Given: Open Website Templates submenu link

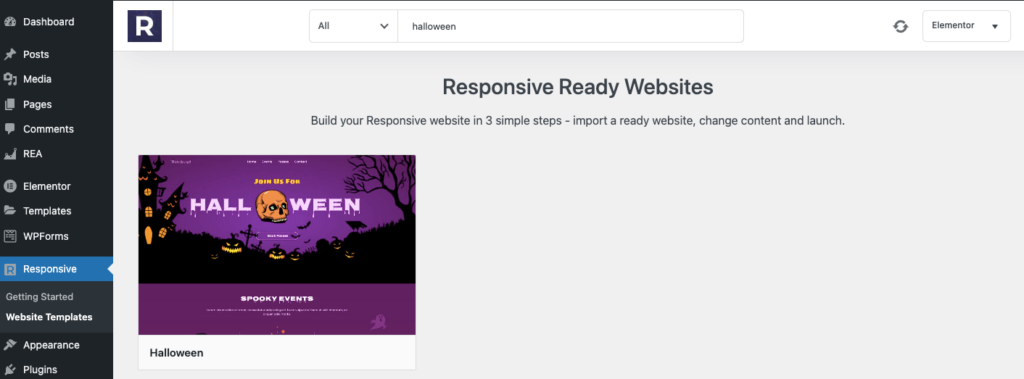Looking at the screenshot, I should pos(49,318).
